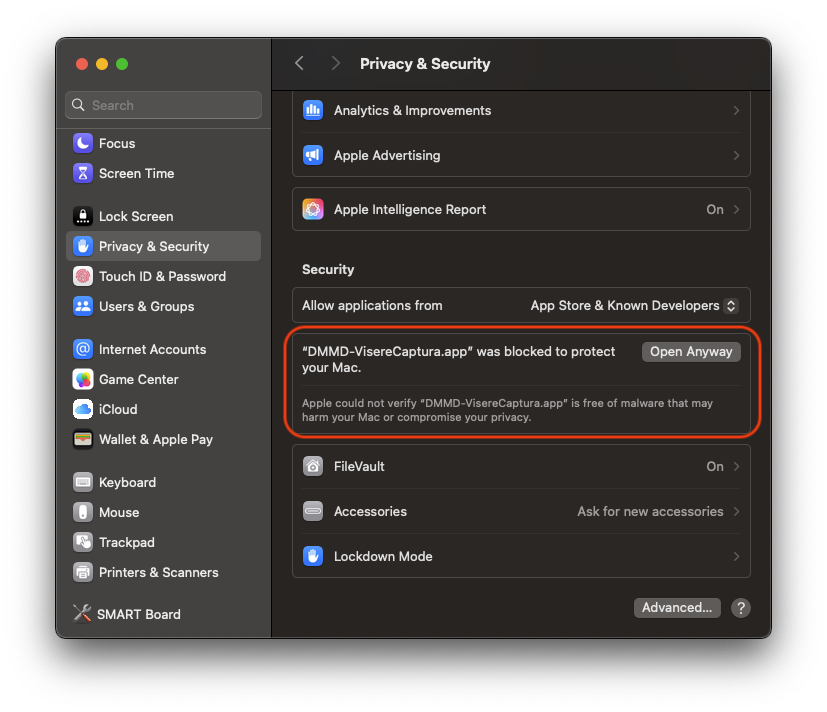Click the FileVault On status text
The width and height of the screenshot is (827, 712).
coord(715,466)
